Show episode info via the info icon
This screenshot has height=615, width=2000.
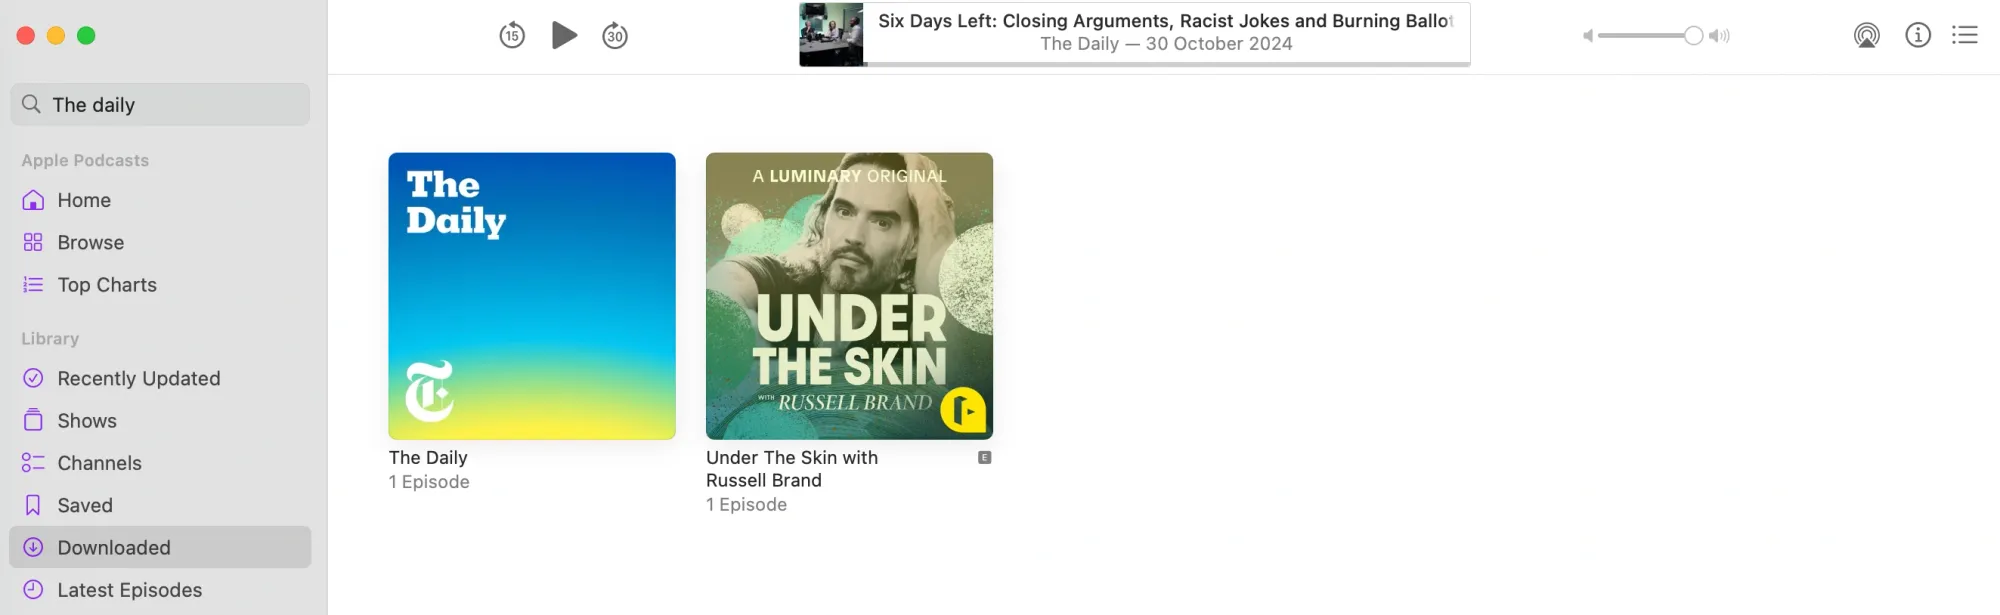(1917, 35)
